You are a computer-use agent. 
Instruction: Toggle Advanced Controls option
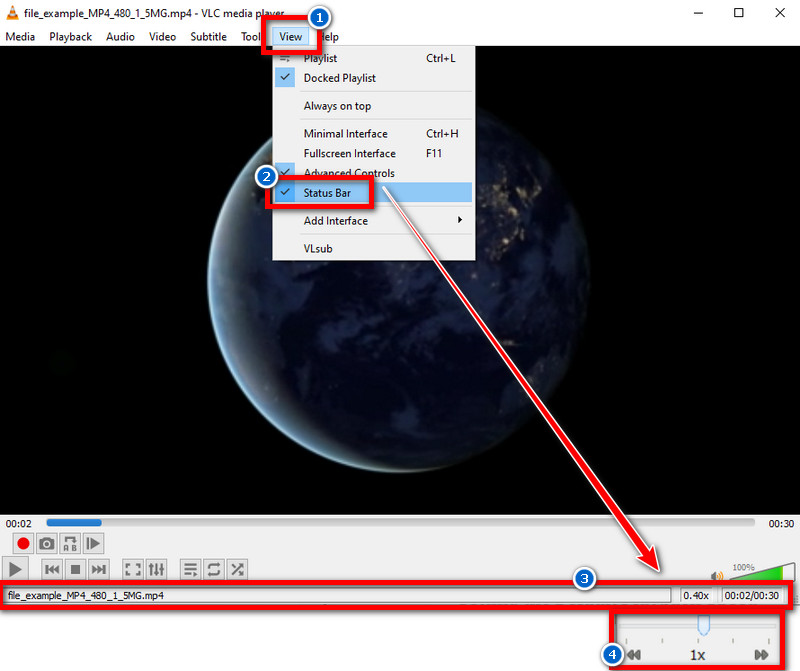[x=374, y=173]
